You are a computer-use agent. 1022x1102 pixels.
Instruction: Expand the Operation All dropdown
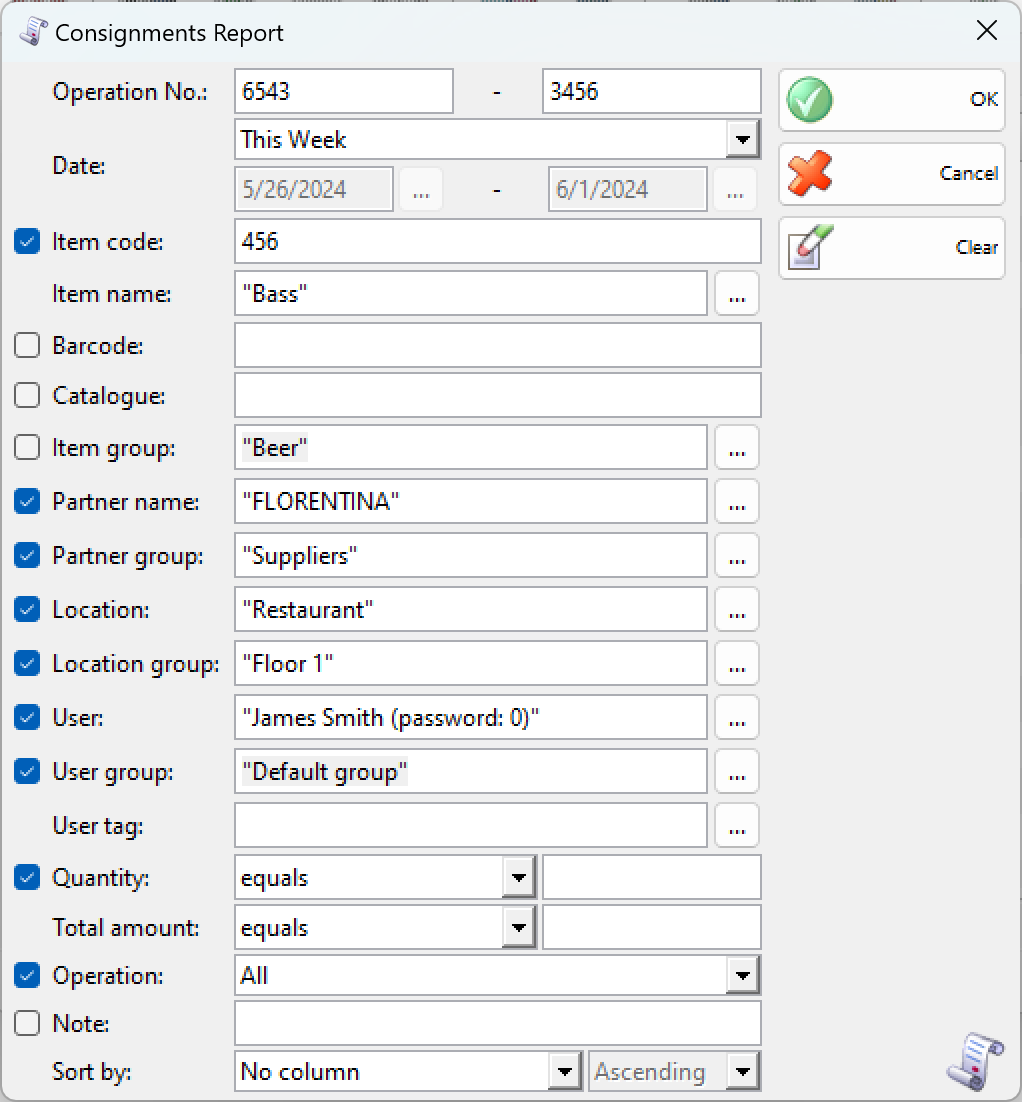click(x=743, y=975)
